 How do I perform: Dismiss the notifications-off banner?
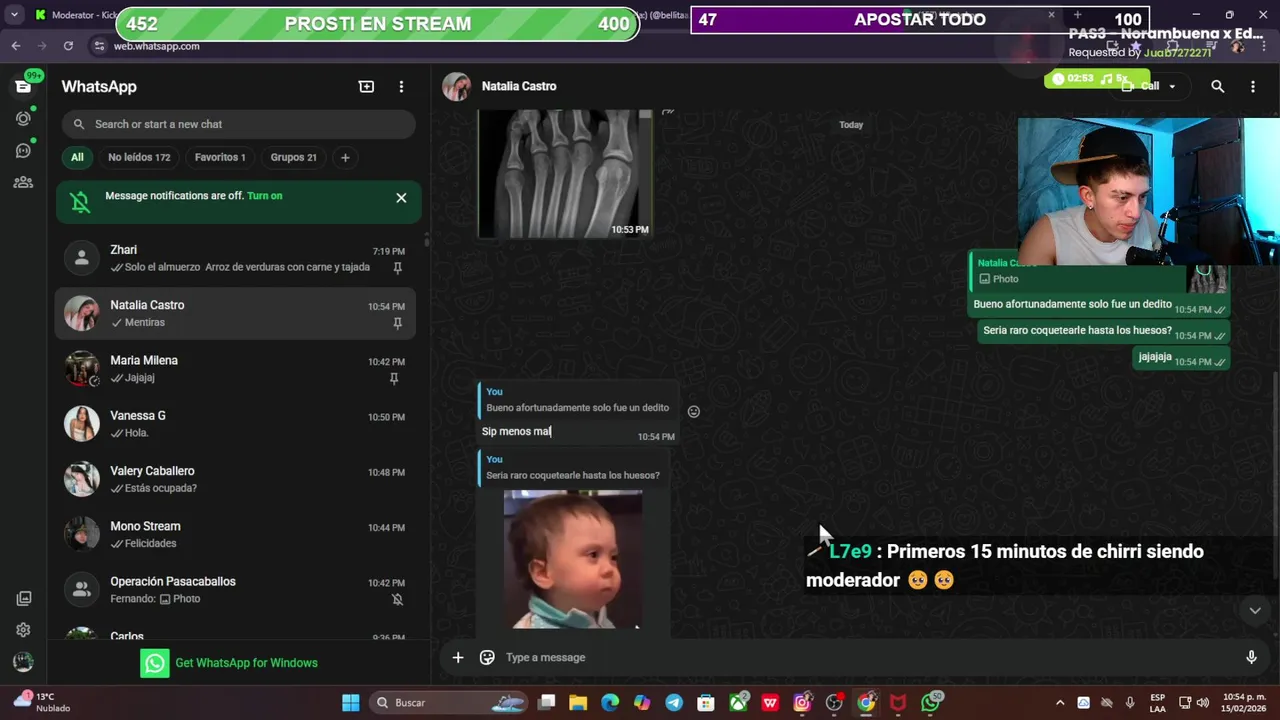tap(401, 198)
